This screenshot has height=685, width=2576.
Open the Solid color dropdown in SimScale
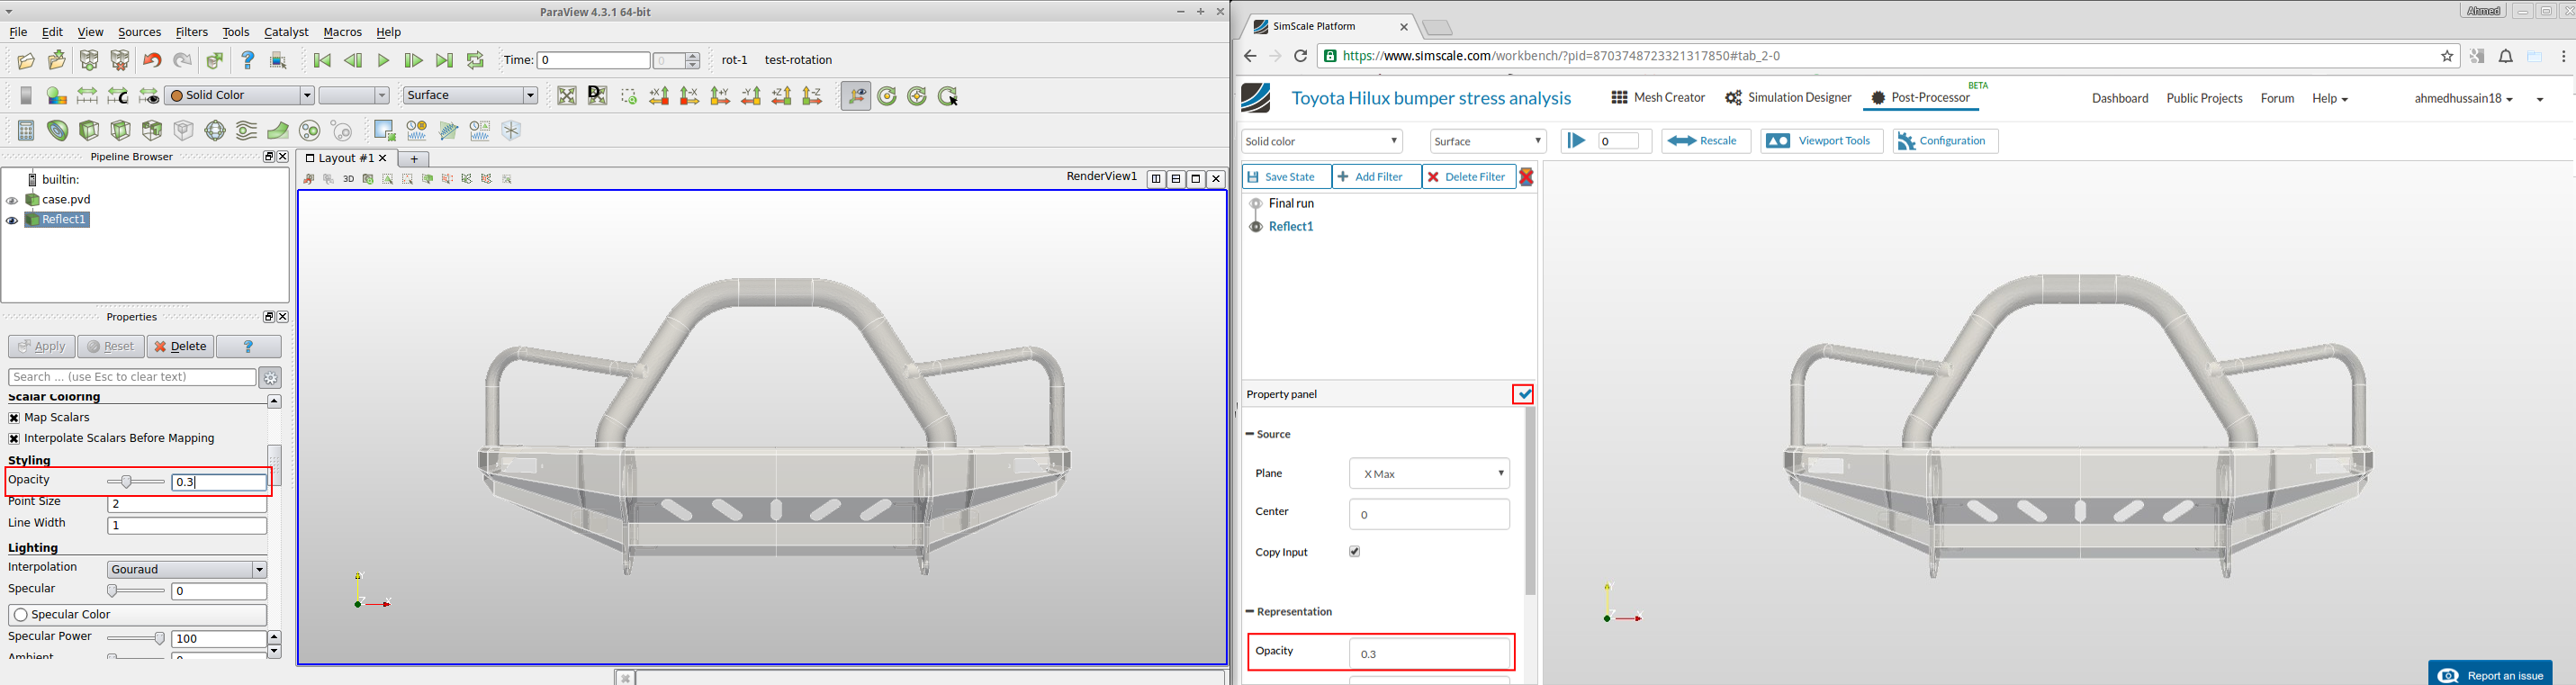[1321, 141]
